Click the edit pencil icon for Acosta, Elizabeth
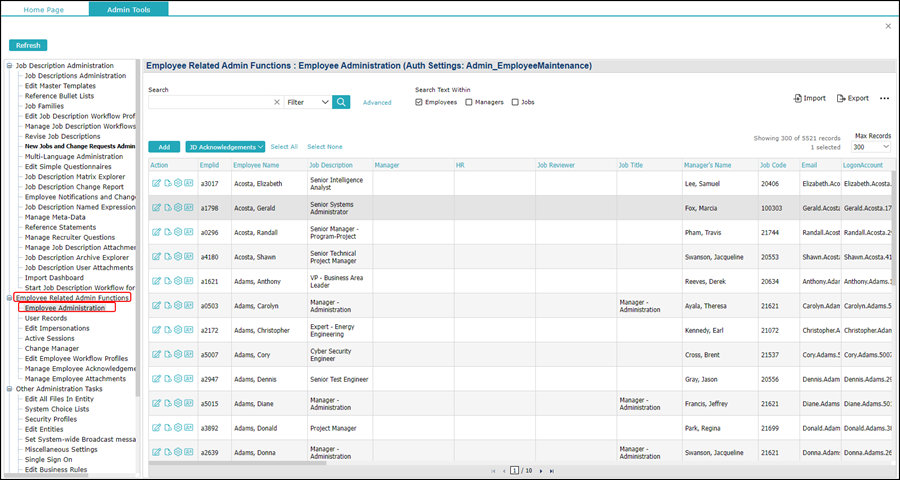900x480 pixels. [156, 183]
